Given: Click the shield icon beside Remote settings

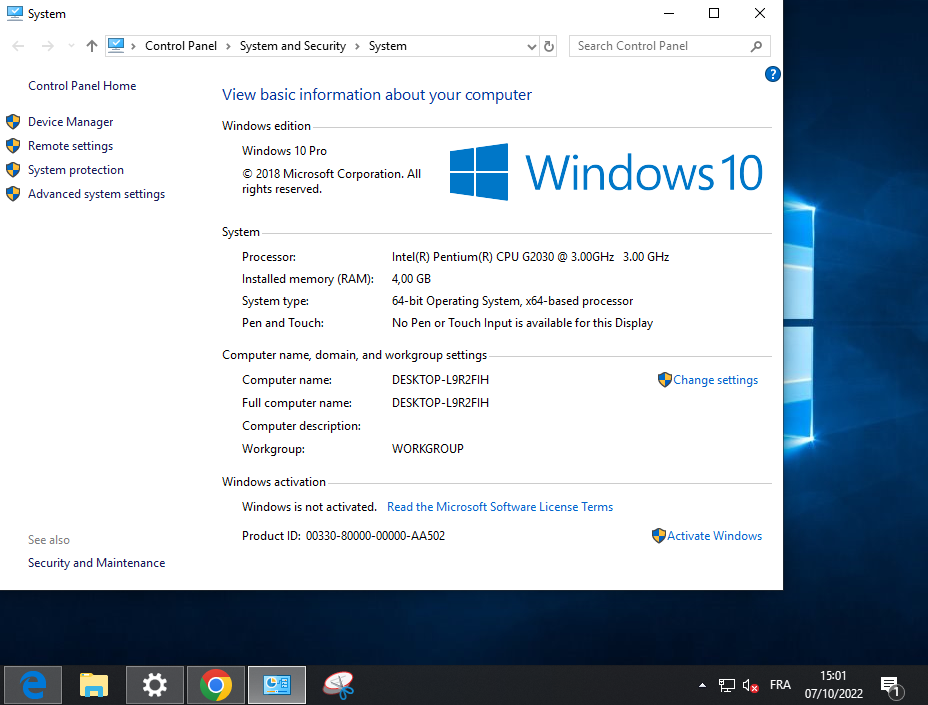Looking at the screenshot, I should (x=13, y=146).
